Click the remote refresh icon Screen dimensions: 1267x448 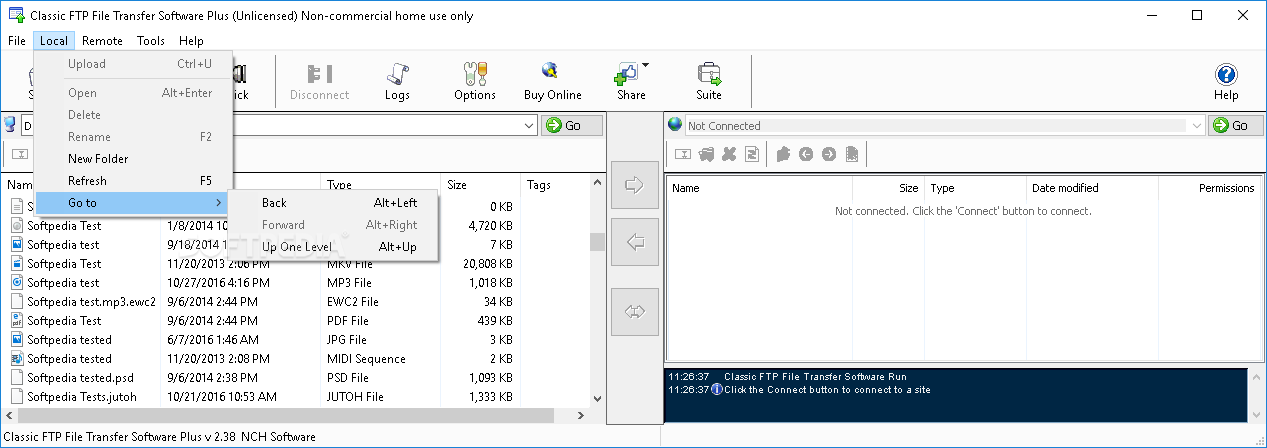[x=751, y=154]
